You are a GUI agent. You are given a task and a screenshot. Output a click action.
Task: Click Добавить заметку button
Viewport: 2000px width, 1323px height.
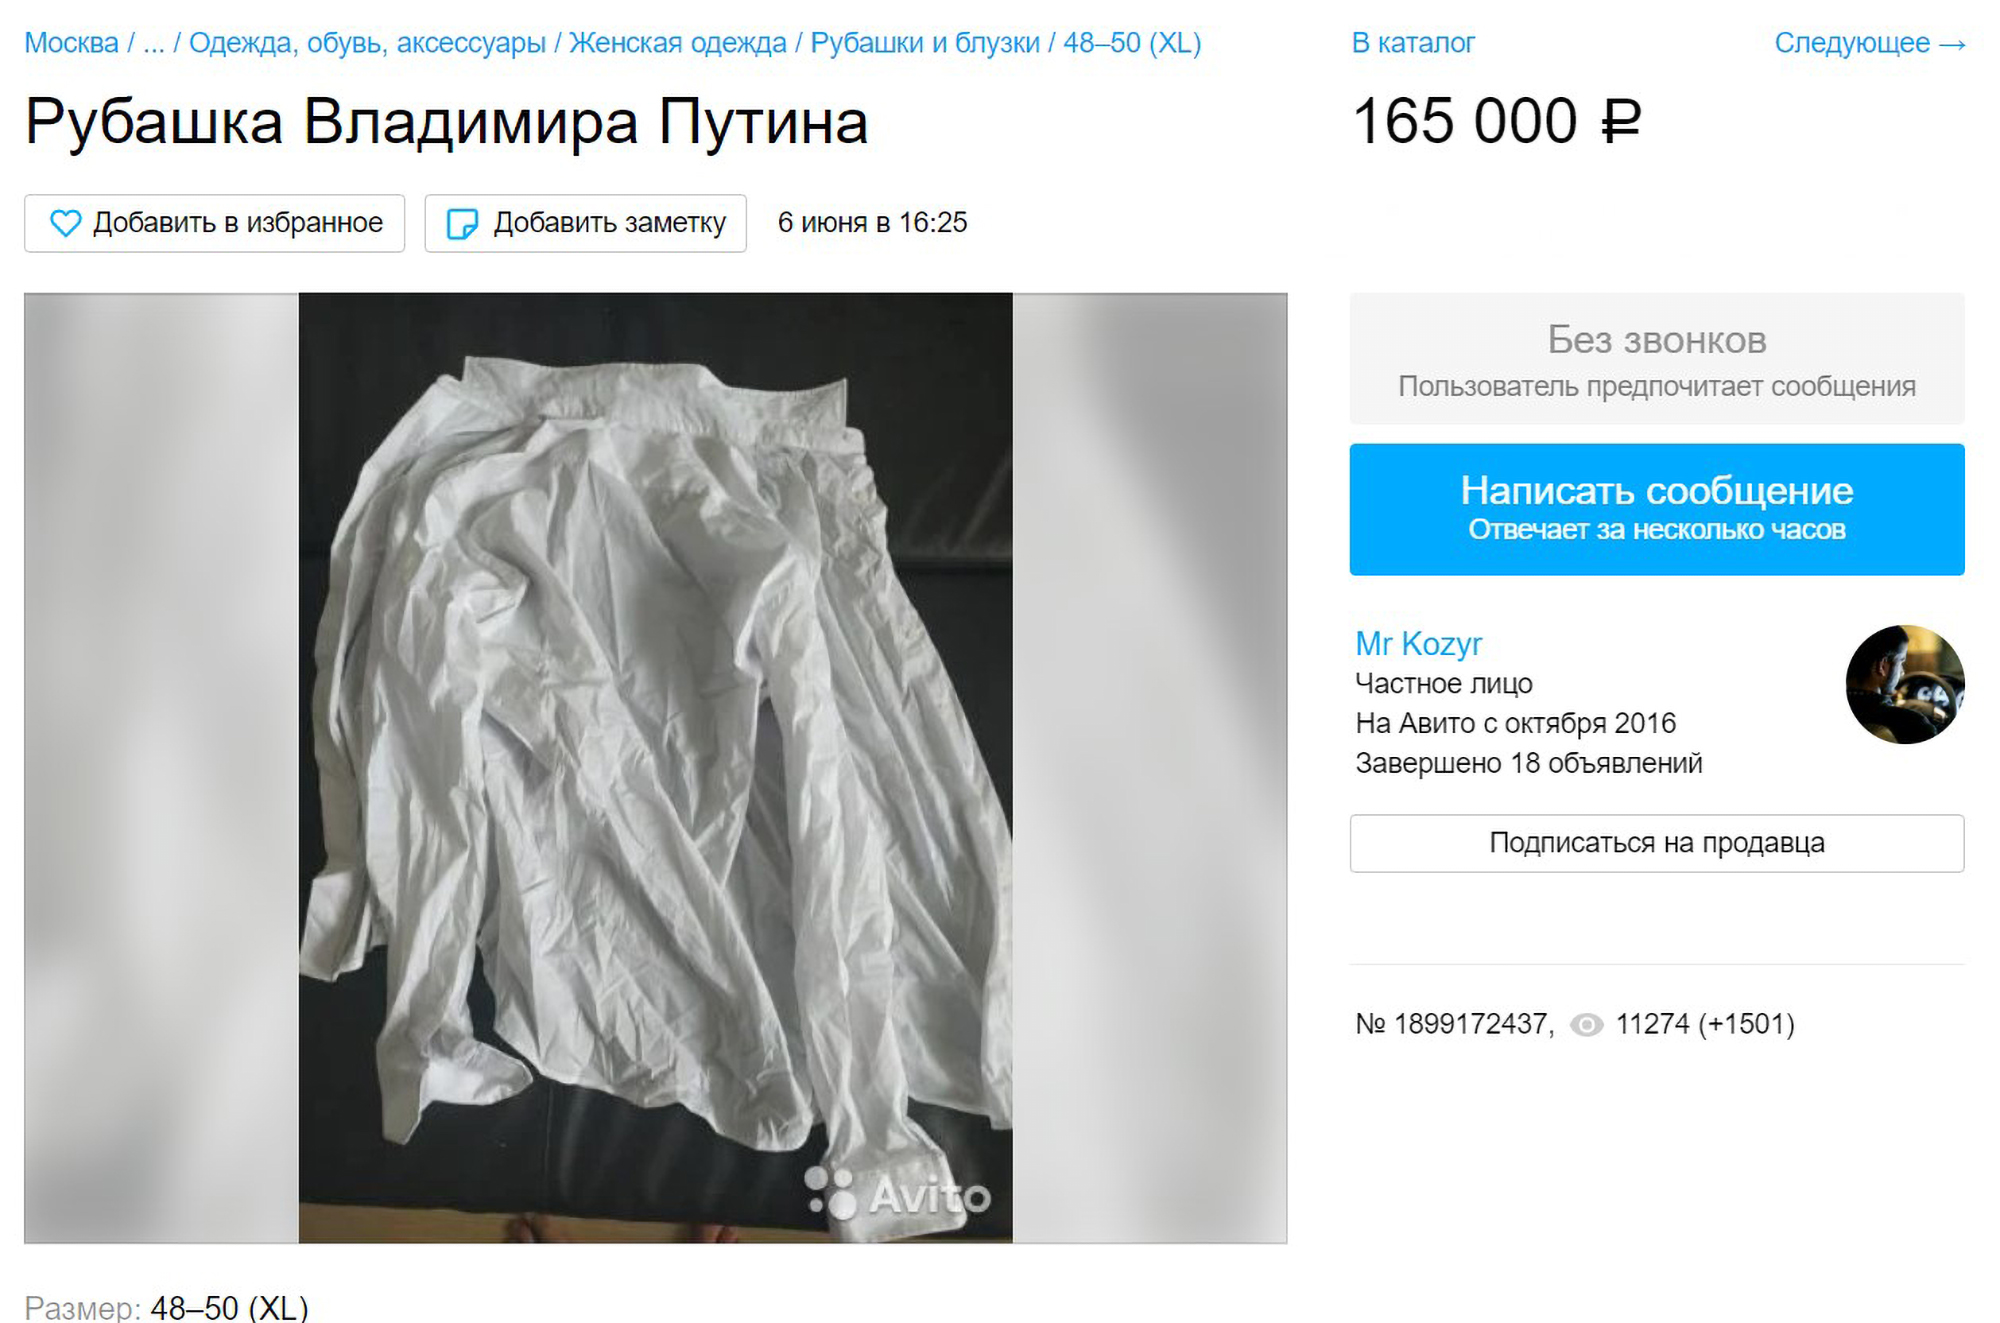586,223
